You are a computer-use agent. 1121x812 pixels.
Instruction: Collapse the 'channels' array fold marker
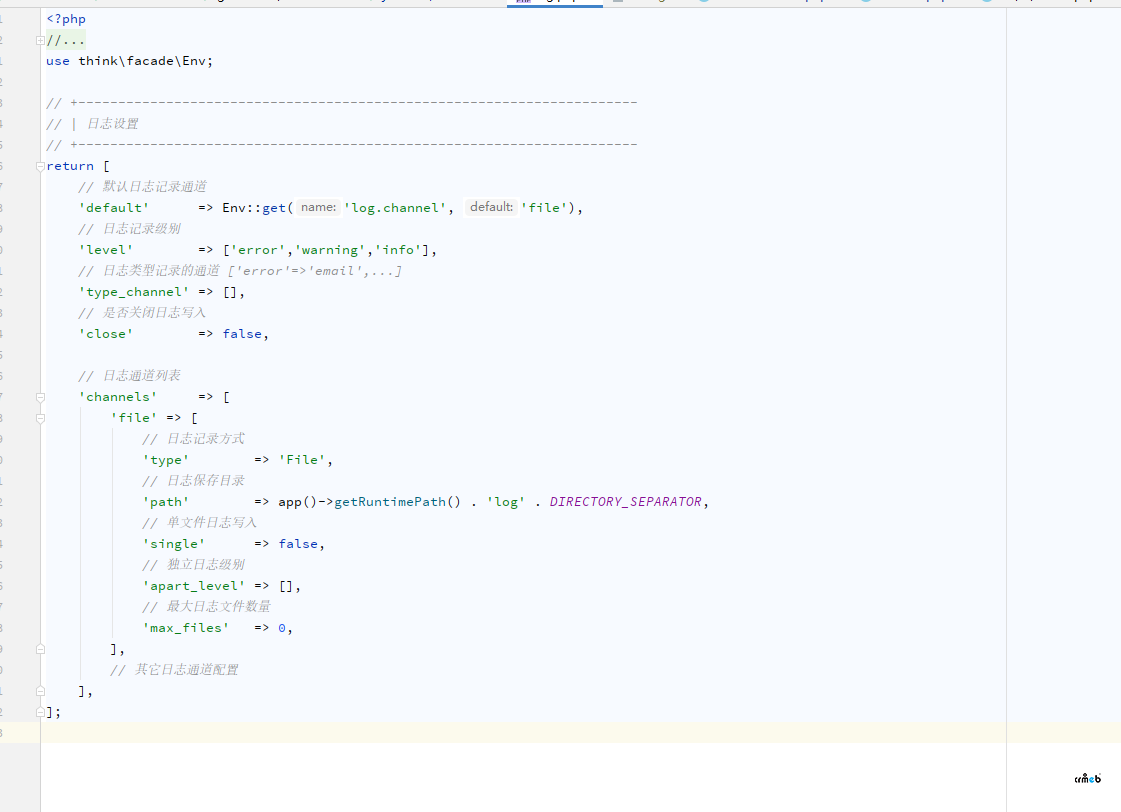point(40,397)
